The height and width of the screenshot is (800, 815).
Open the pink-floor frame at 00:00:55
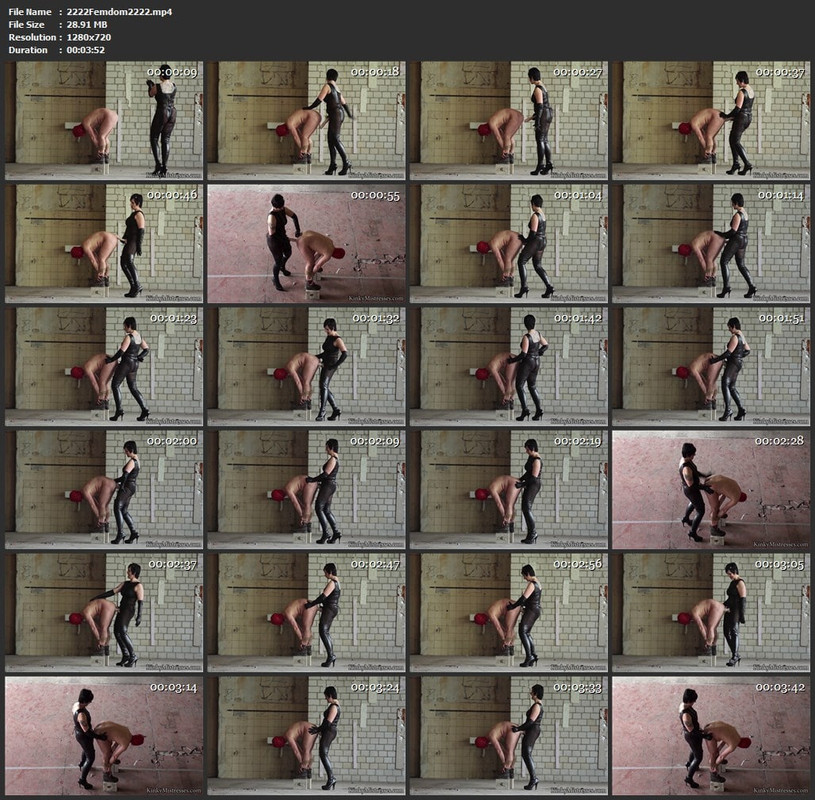[306, 244]
